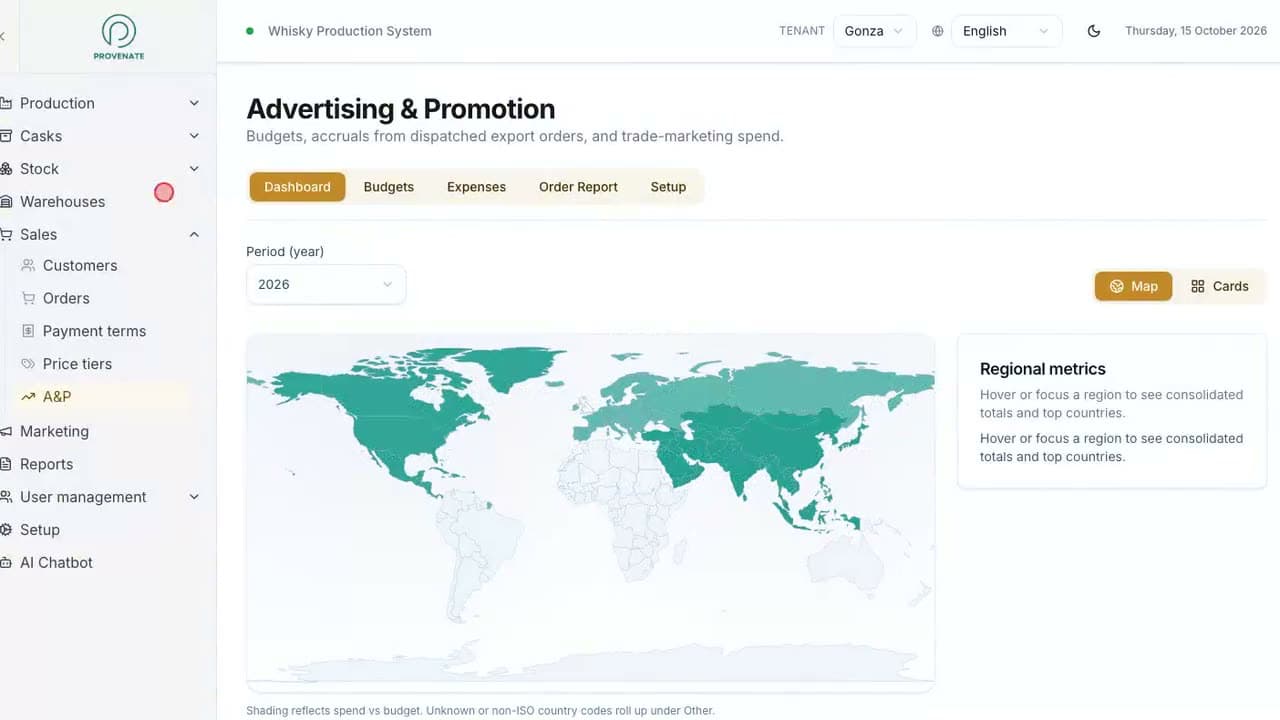
Task: Click the Cards grid icon
Action: 1198,286
